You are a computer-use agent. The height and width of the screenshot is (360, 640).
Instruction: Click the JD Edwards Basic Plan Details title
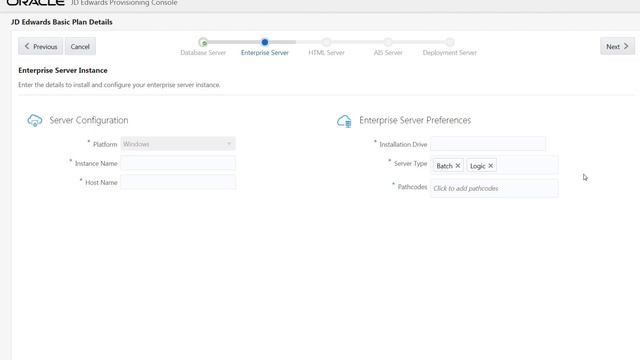(62, 22)
